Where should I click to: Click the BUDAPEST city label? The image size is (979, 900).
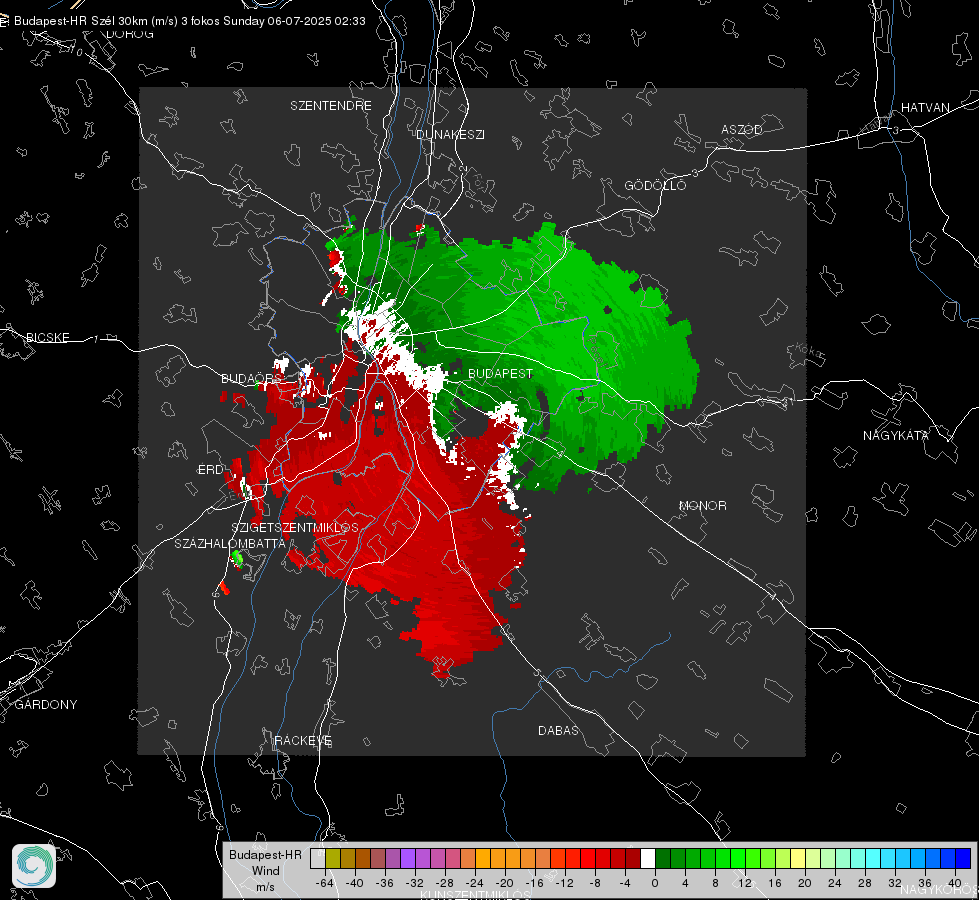[x=501, y=373]
